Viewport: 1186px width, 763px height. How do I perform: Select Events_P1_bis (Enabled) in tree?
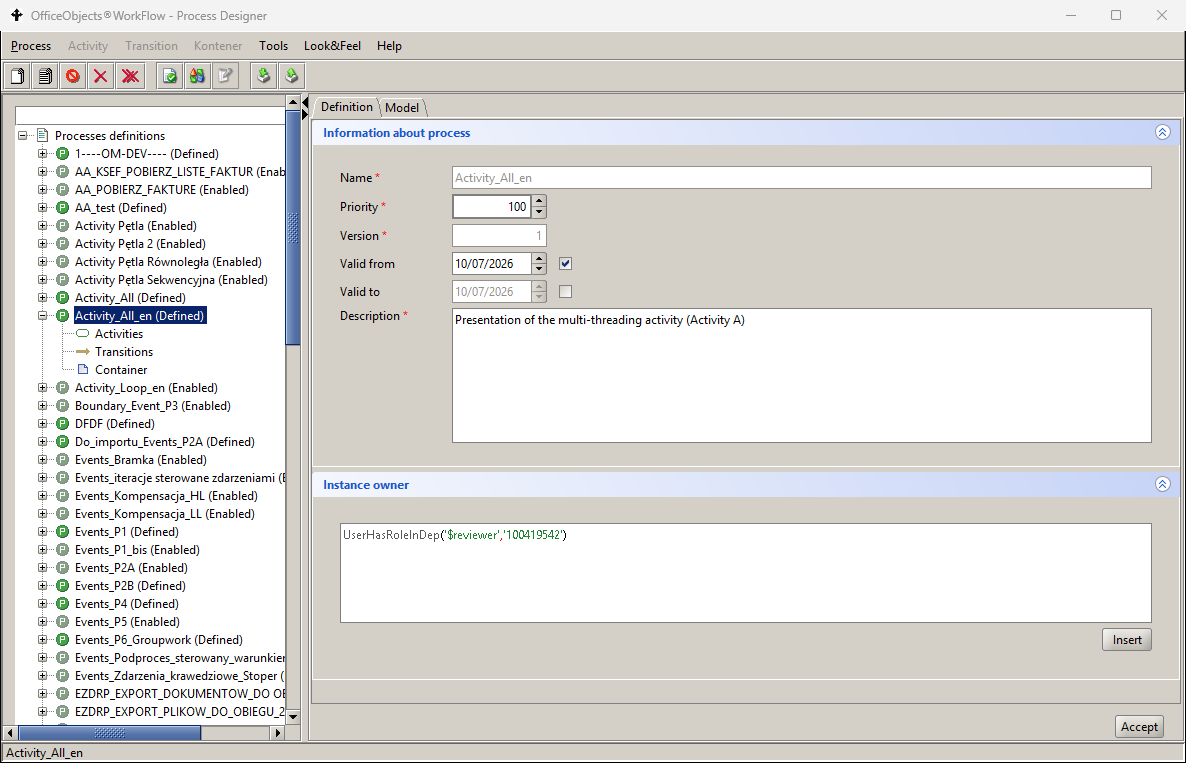[137, 550]
